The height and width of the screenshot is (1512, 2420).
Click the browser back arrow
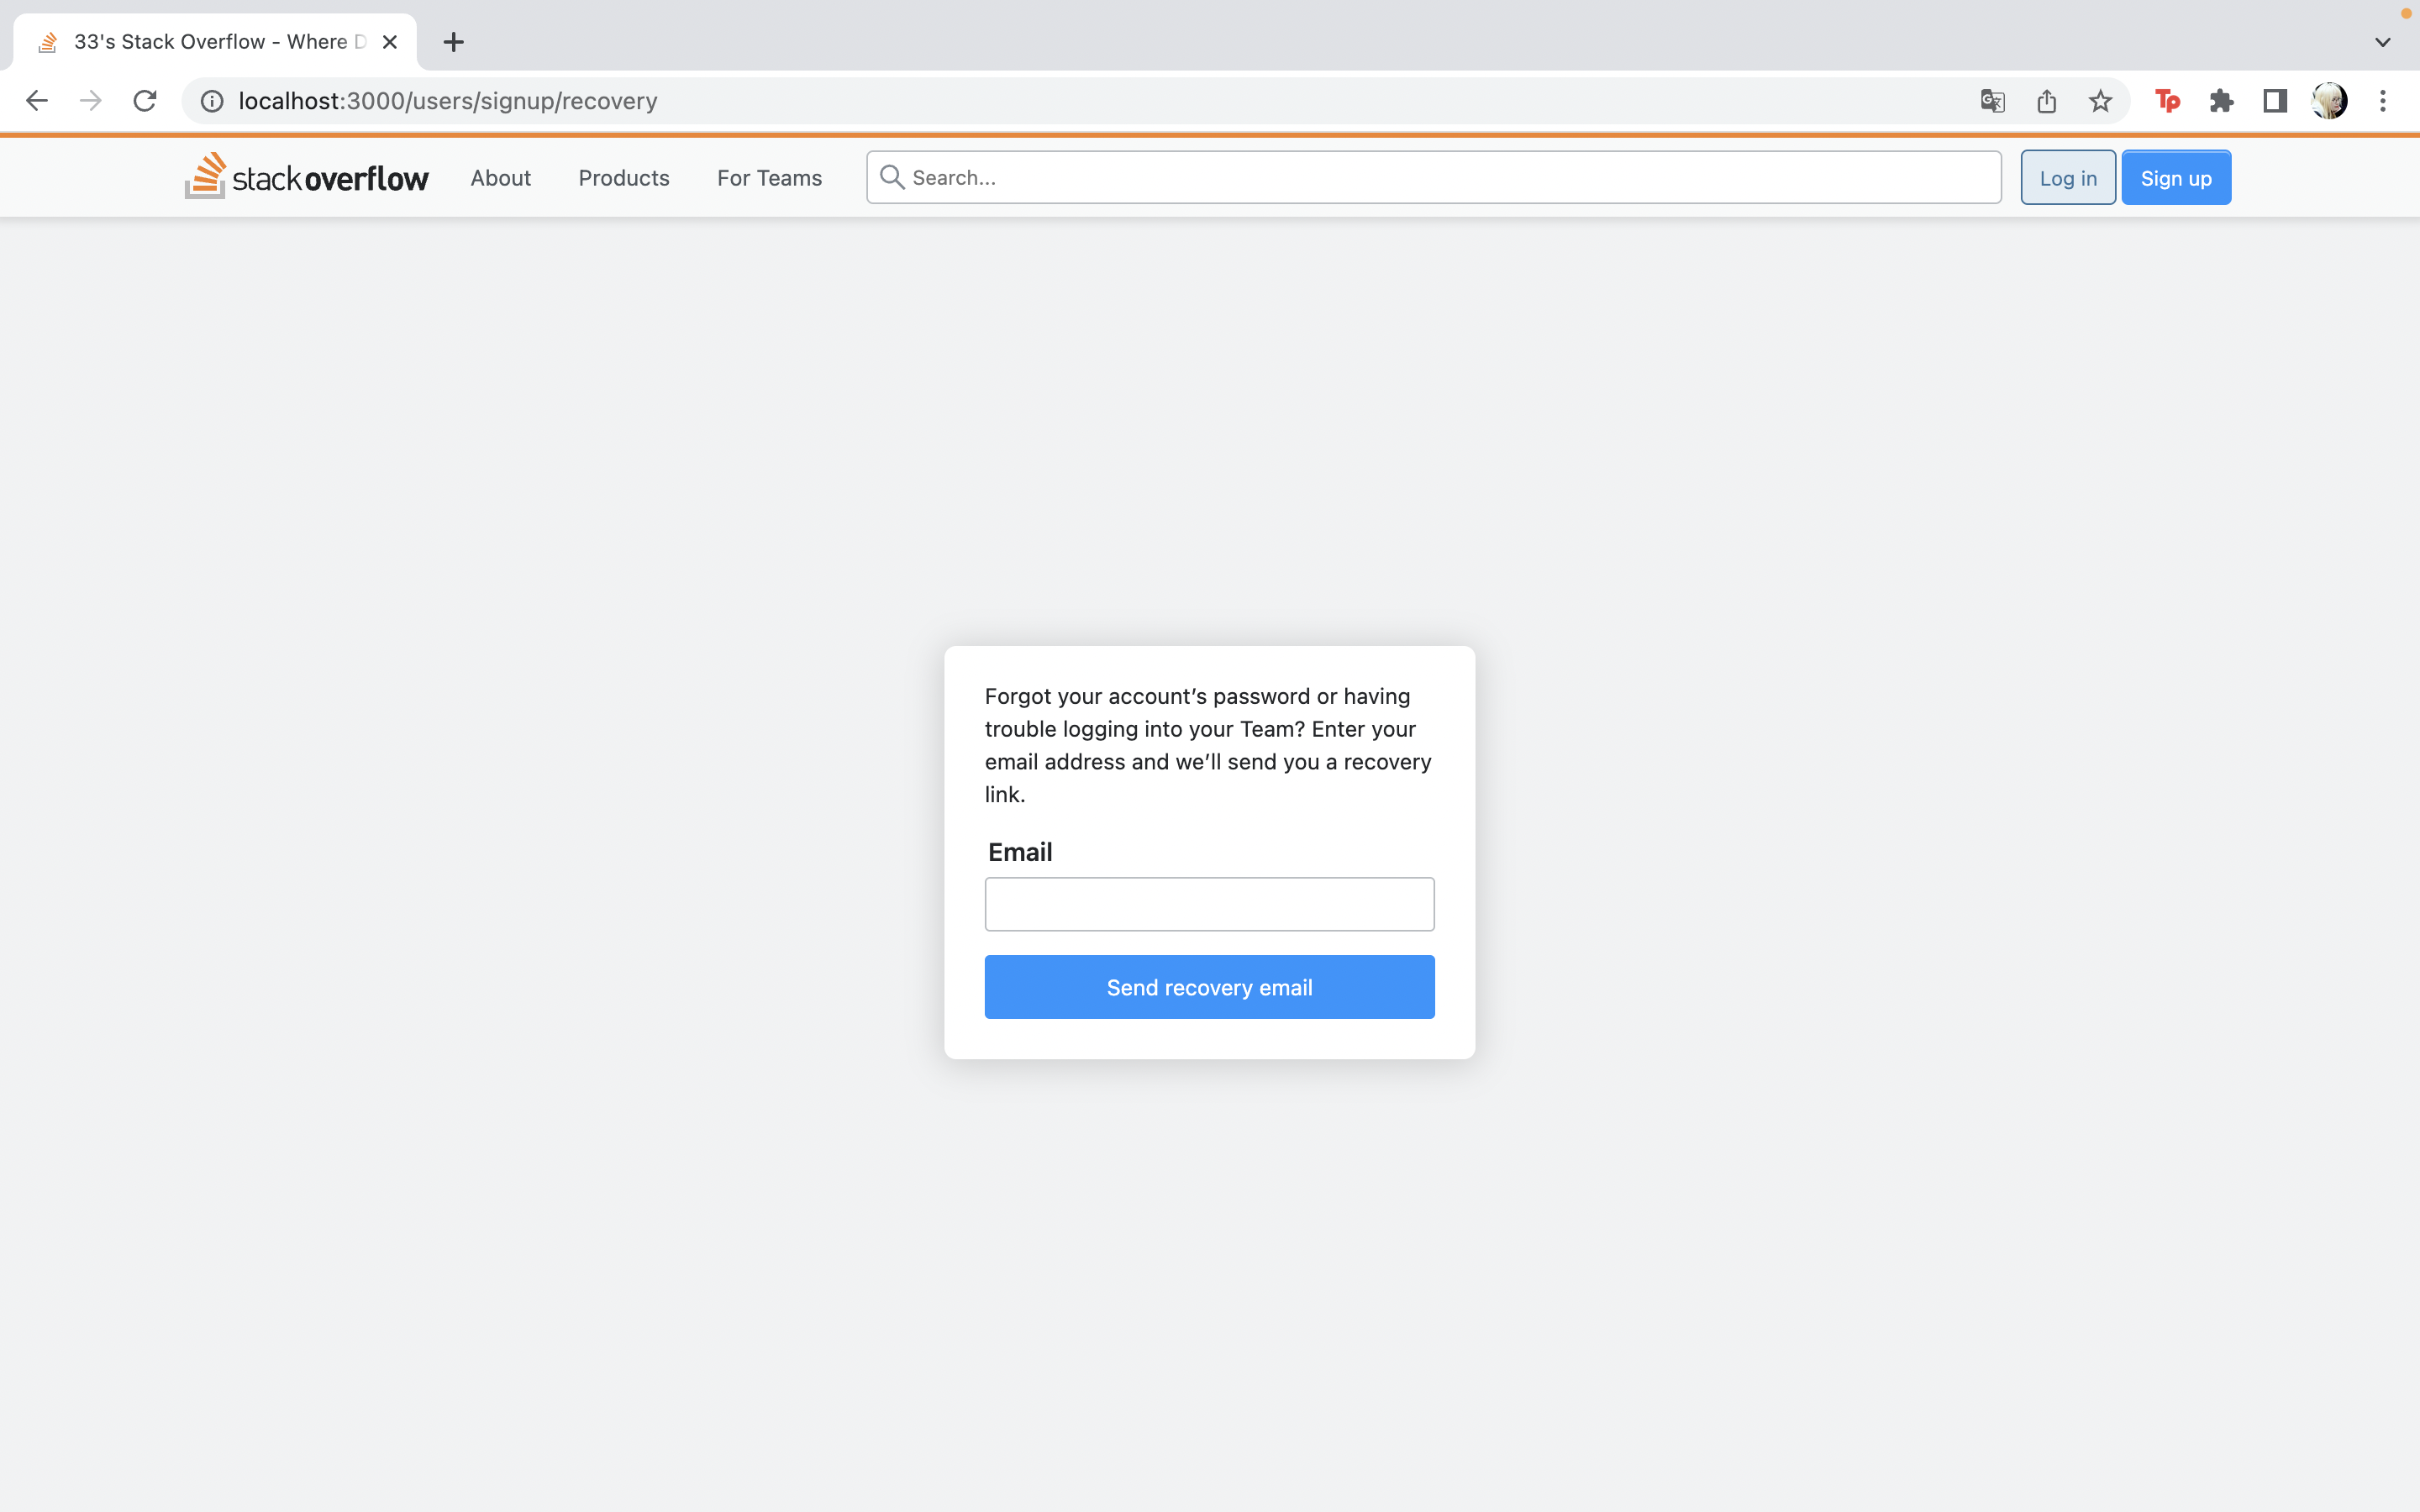click(37, 101)
